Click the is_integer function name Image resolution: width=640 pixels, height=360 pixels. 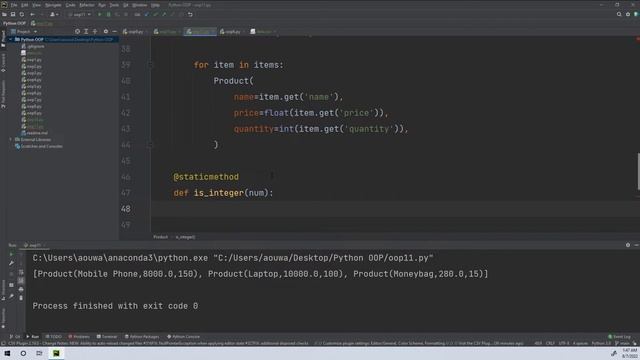point(219,193)
